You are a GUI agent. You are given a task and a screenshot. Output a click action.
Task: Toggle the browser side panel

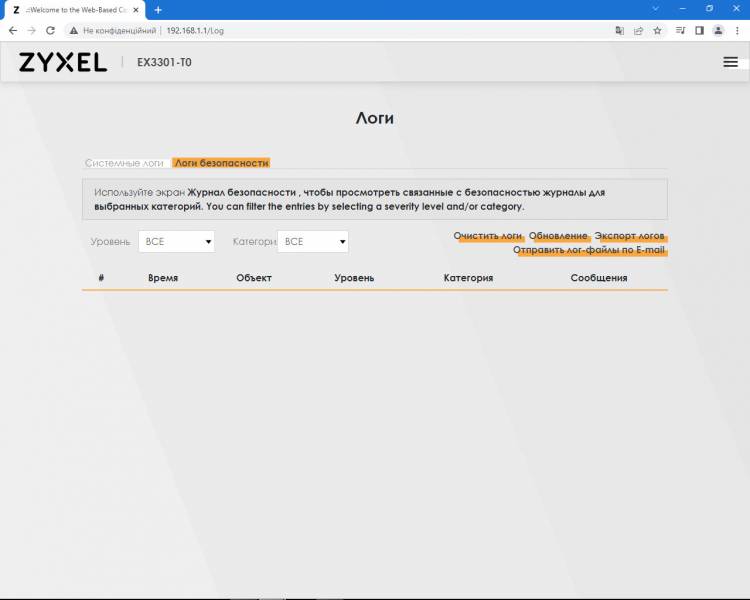[699, 31]
